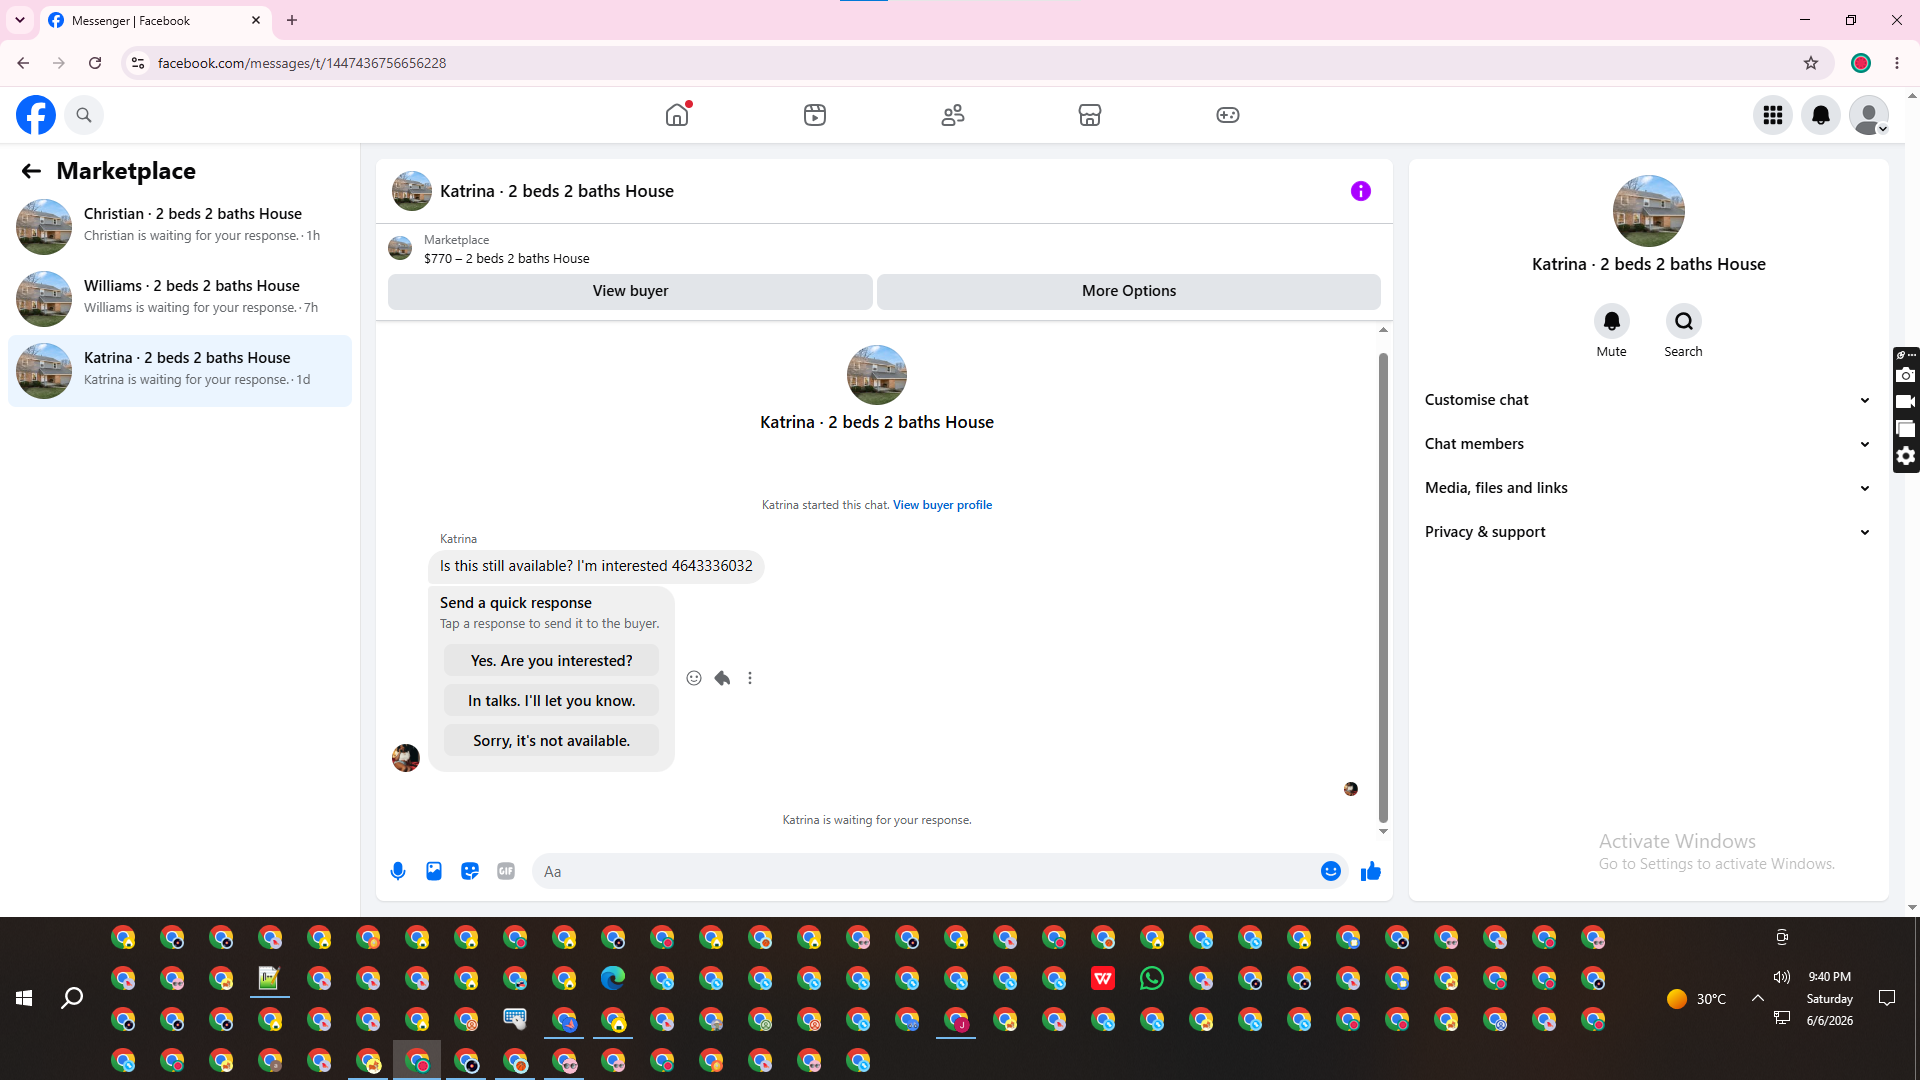Image resolution: width=1920 pixels, height=1080 pixels.
Task: Open the notifications bell
Action: [1821, 115]
